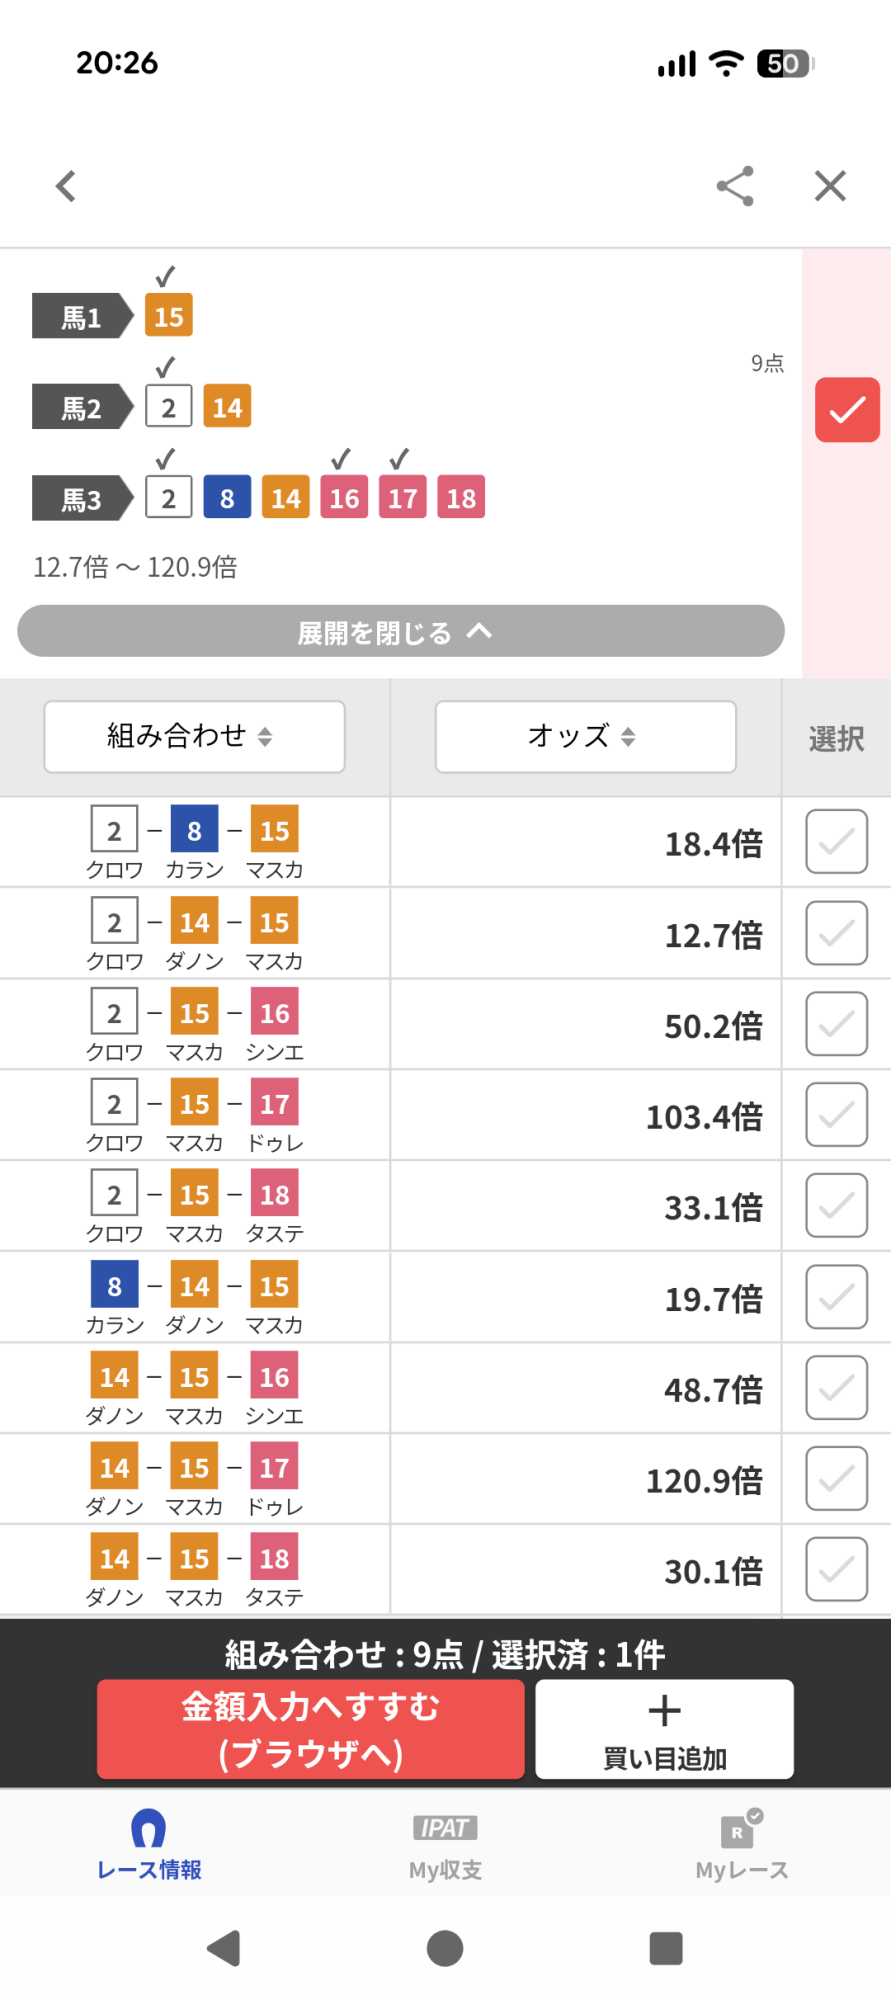Tap the share icon

coord(735,186)
